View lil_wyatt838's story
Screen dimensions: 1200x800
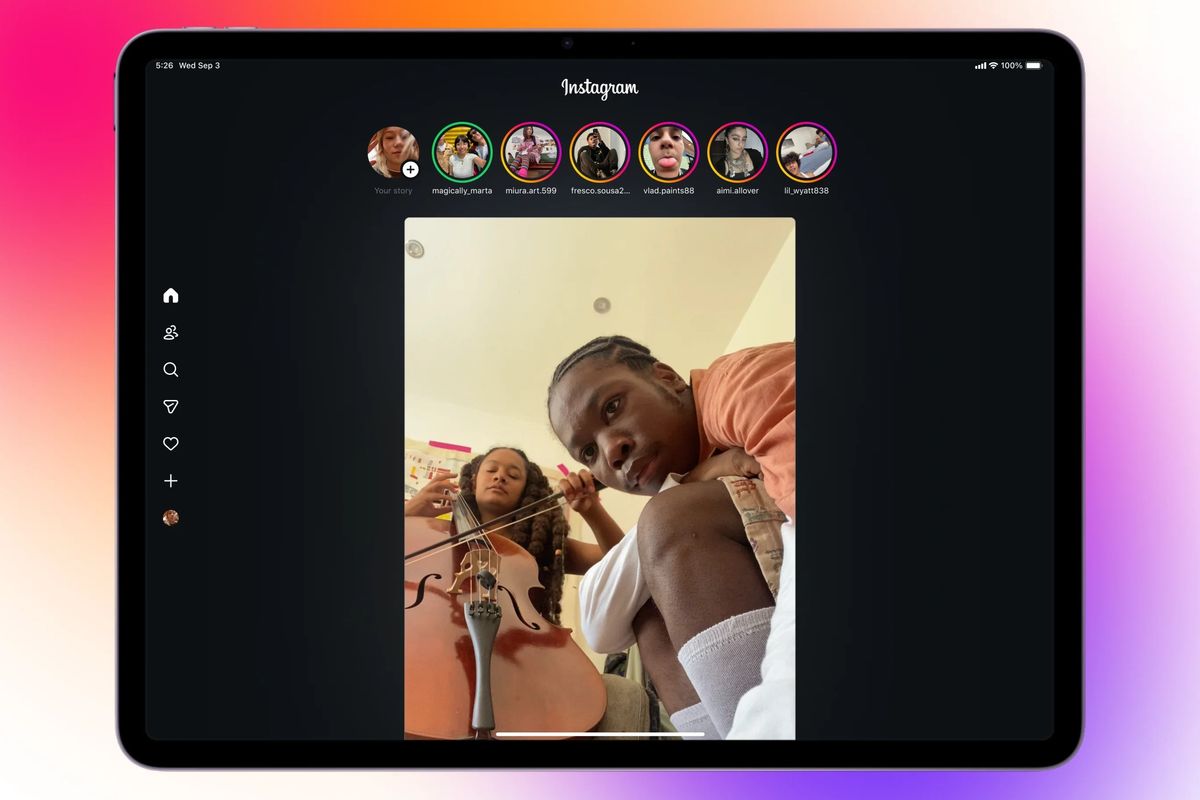(806, 153)
